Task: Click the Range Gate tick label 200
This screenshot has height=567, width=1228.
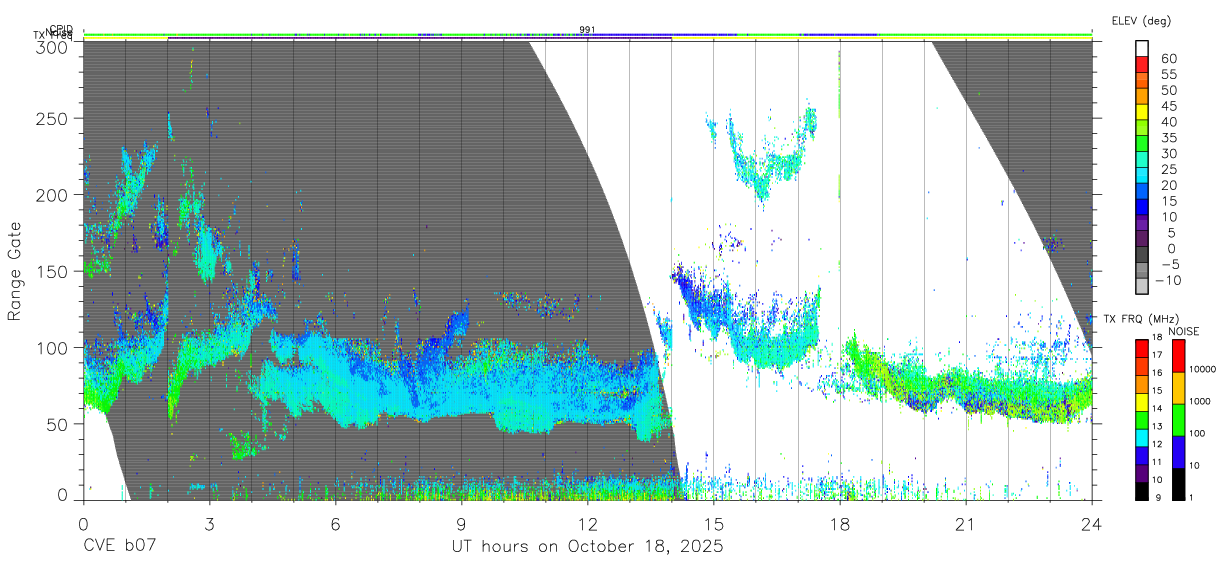Action: 54,195
